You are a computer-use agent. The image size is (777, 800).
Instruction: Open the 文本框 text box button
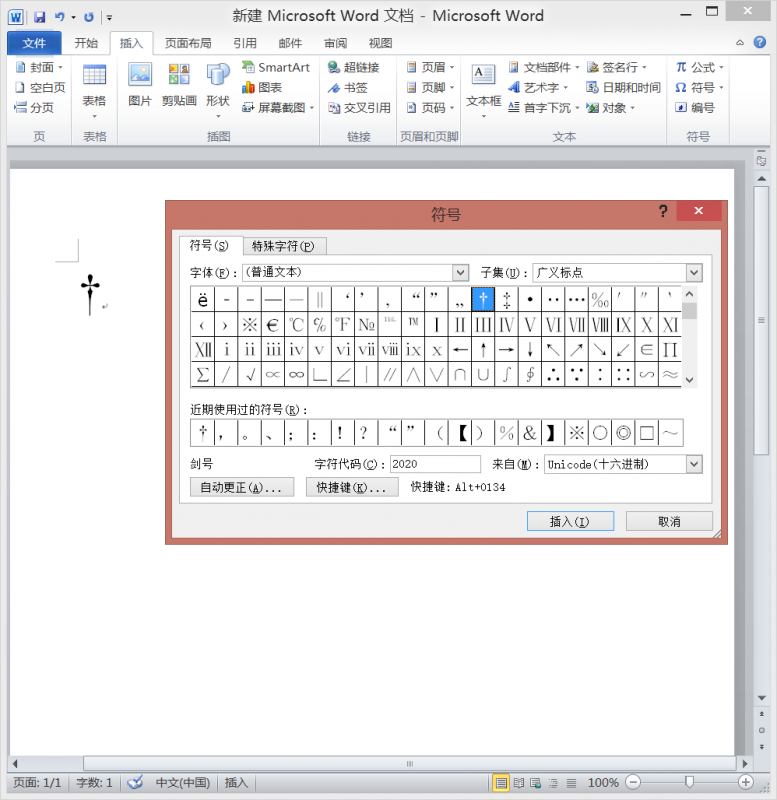484,91
